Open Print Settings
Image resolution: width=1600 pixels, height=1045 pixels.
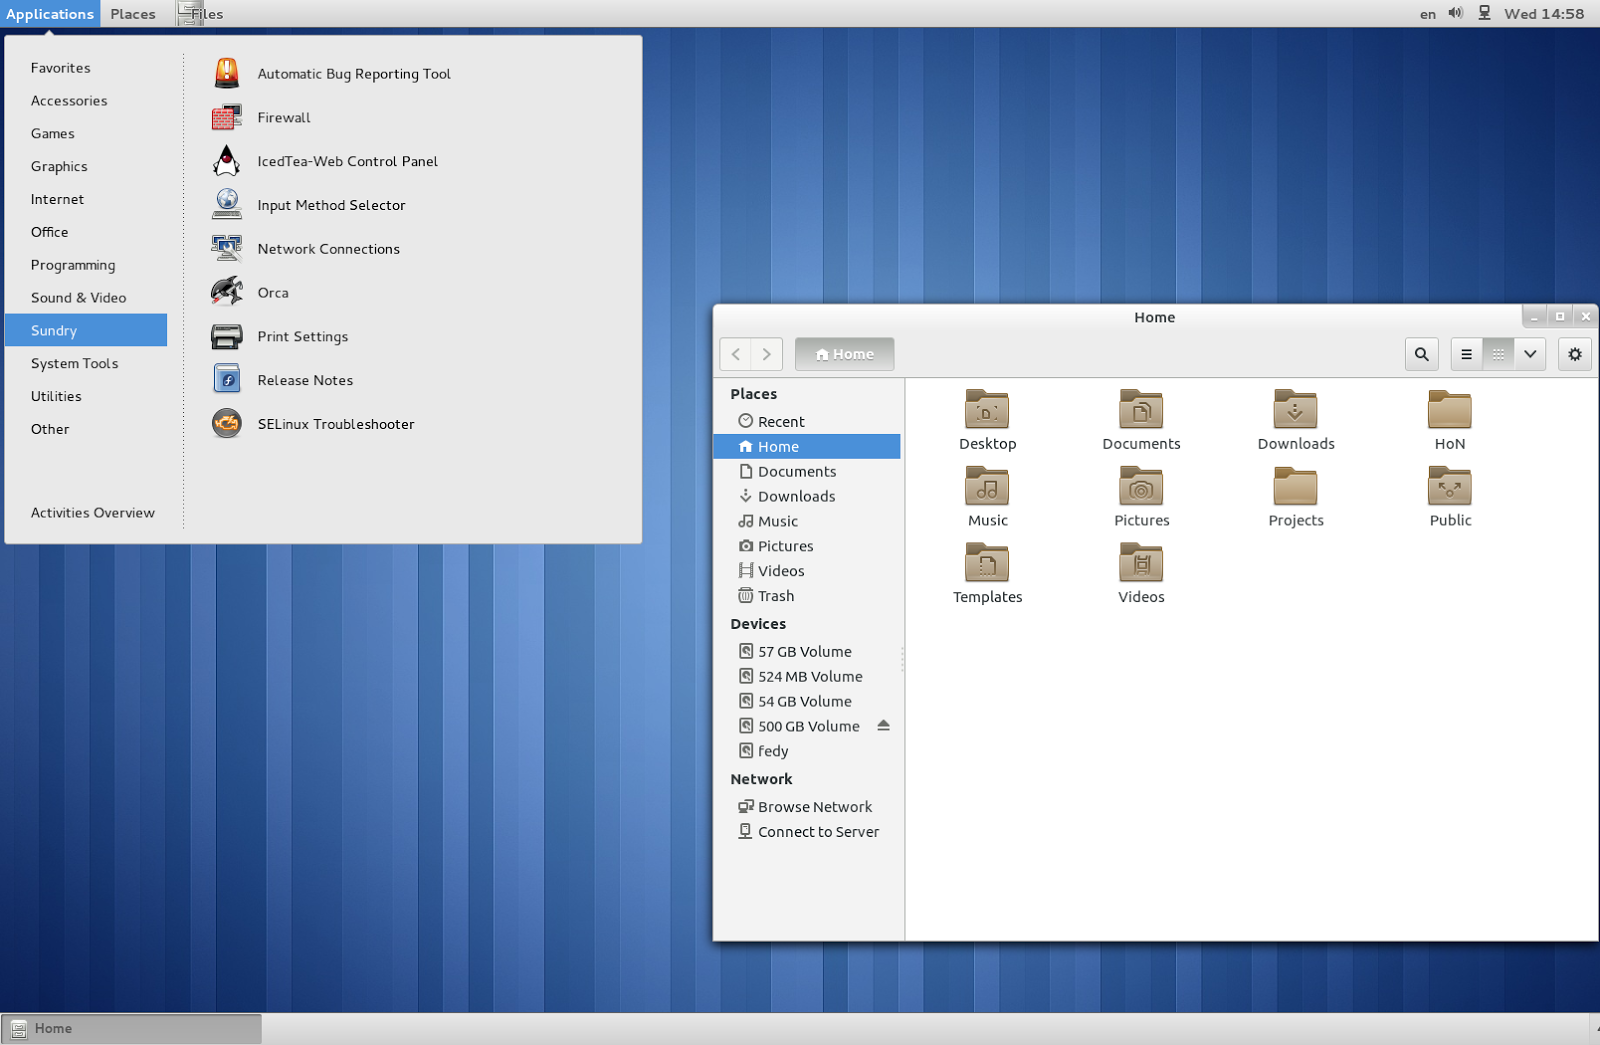302,336
